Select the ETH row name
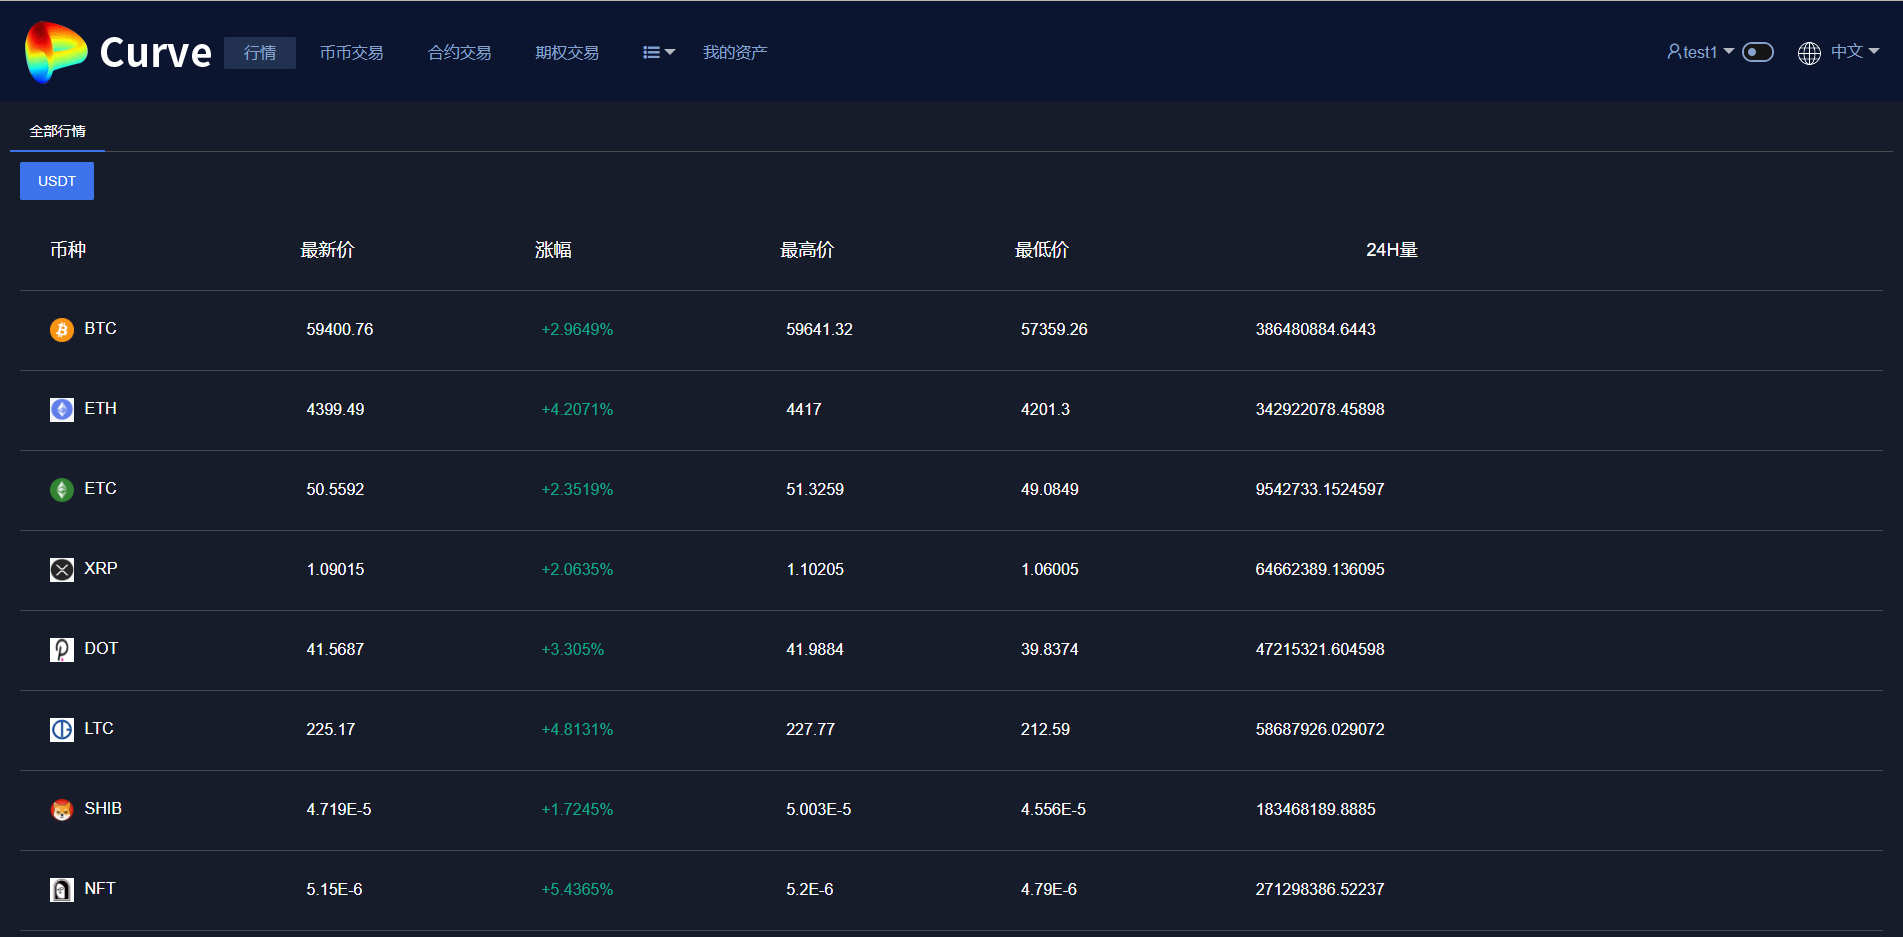The image size is (1903, 937). click(x=100, y=409)
